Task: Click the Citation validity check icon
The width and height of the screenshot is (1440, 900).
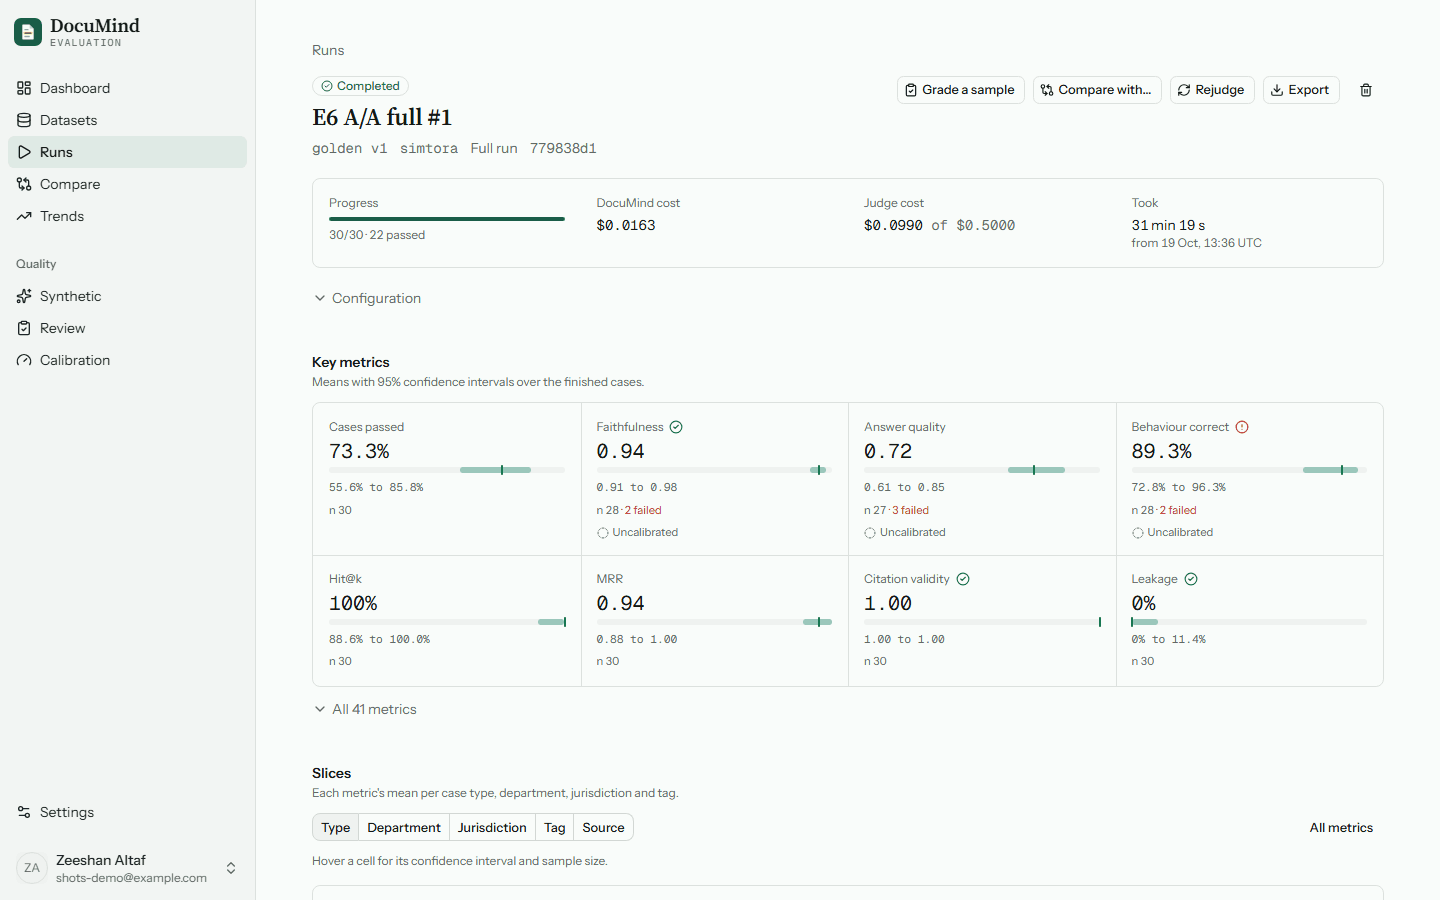Action: [x=963, y=579]
